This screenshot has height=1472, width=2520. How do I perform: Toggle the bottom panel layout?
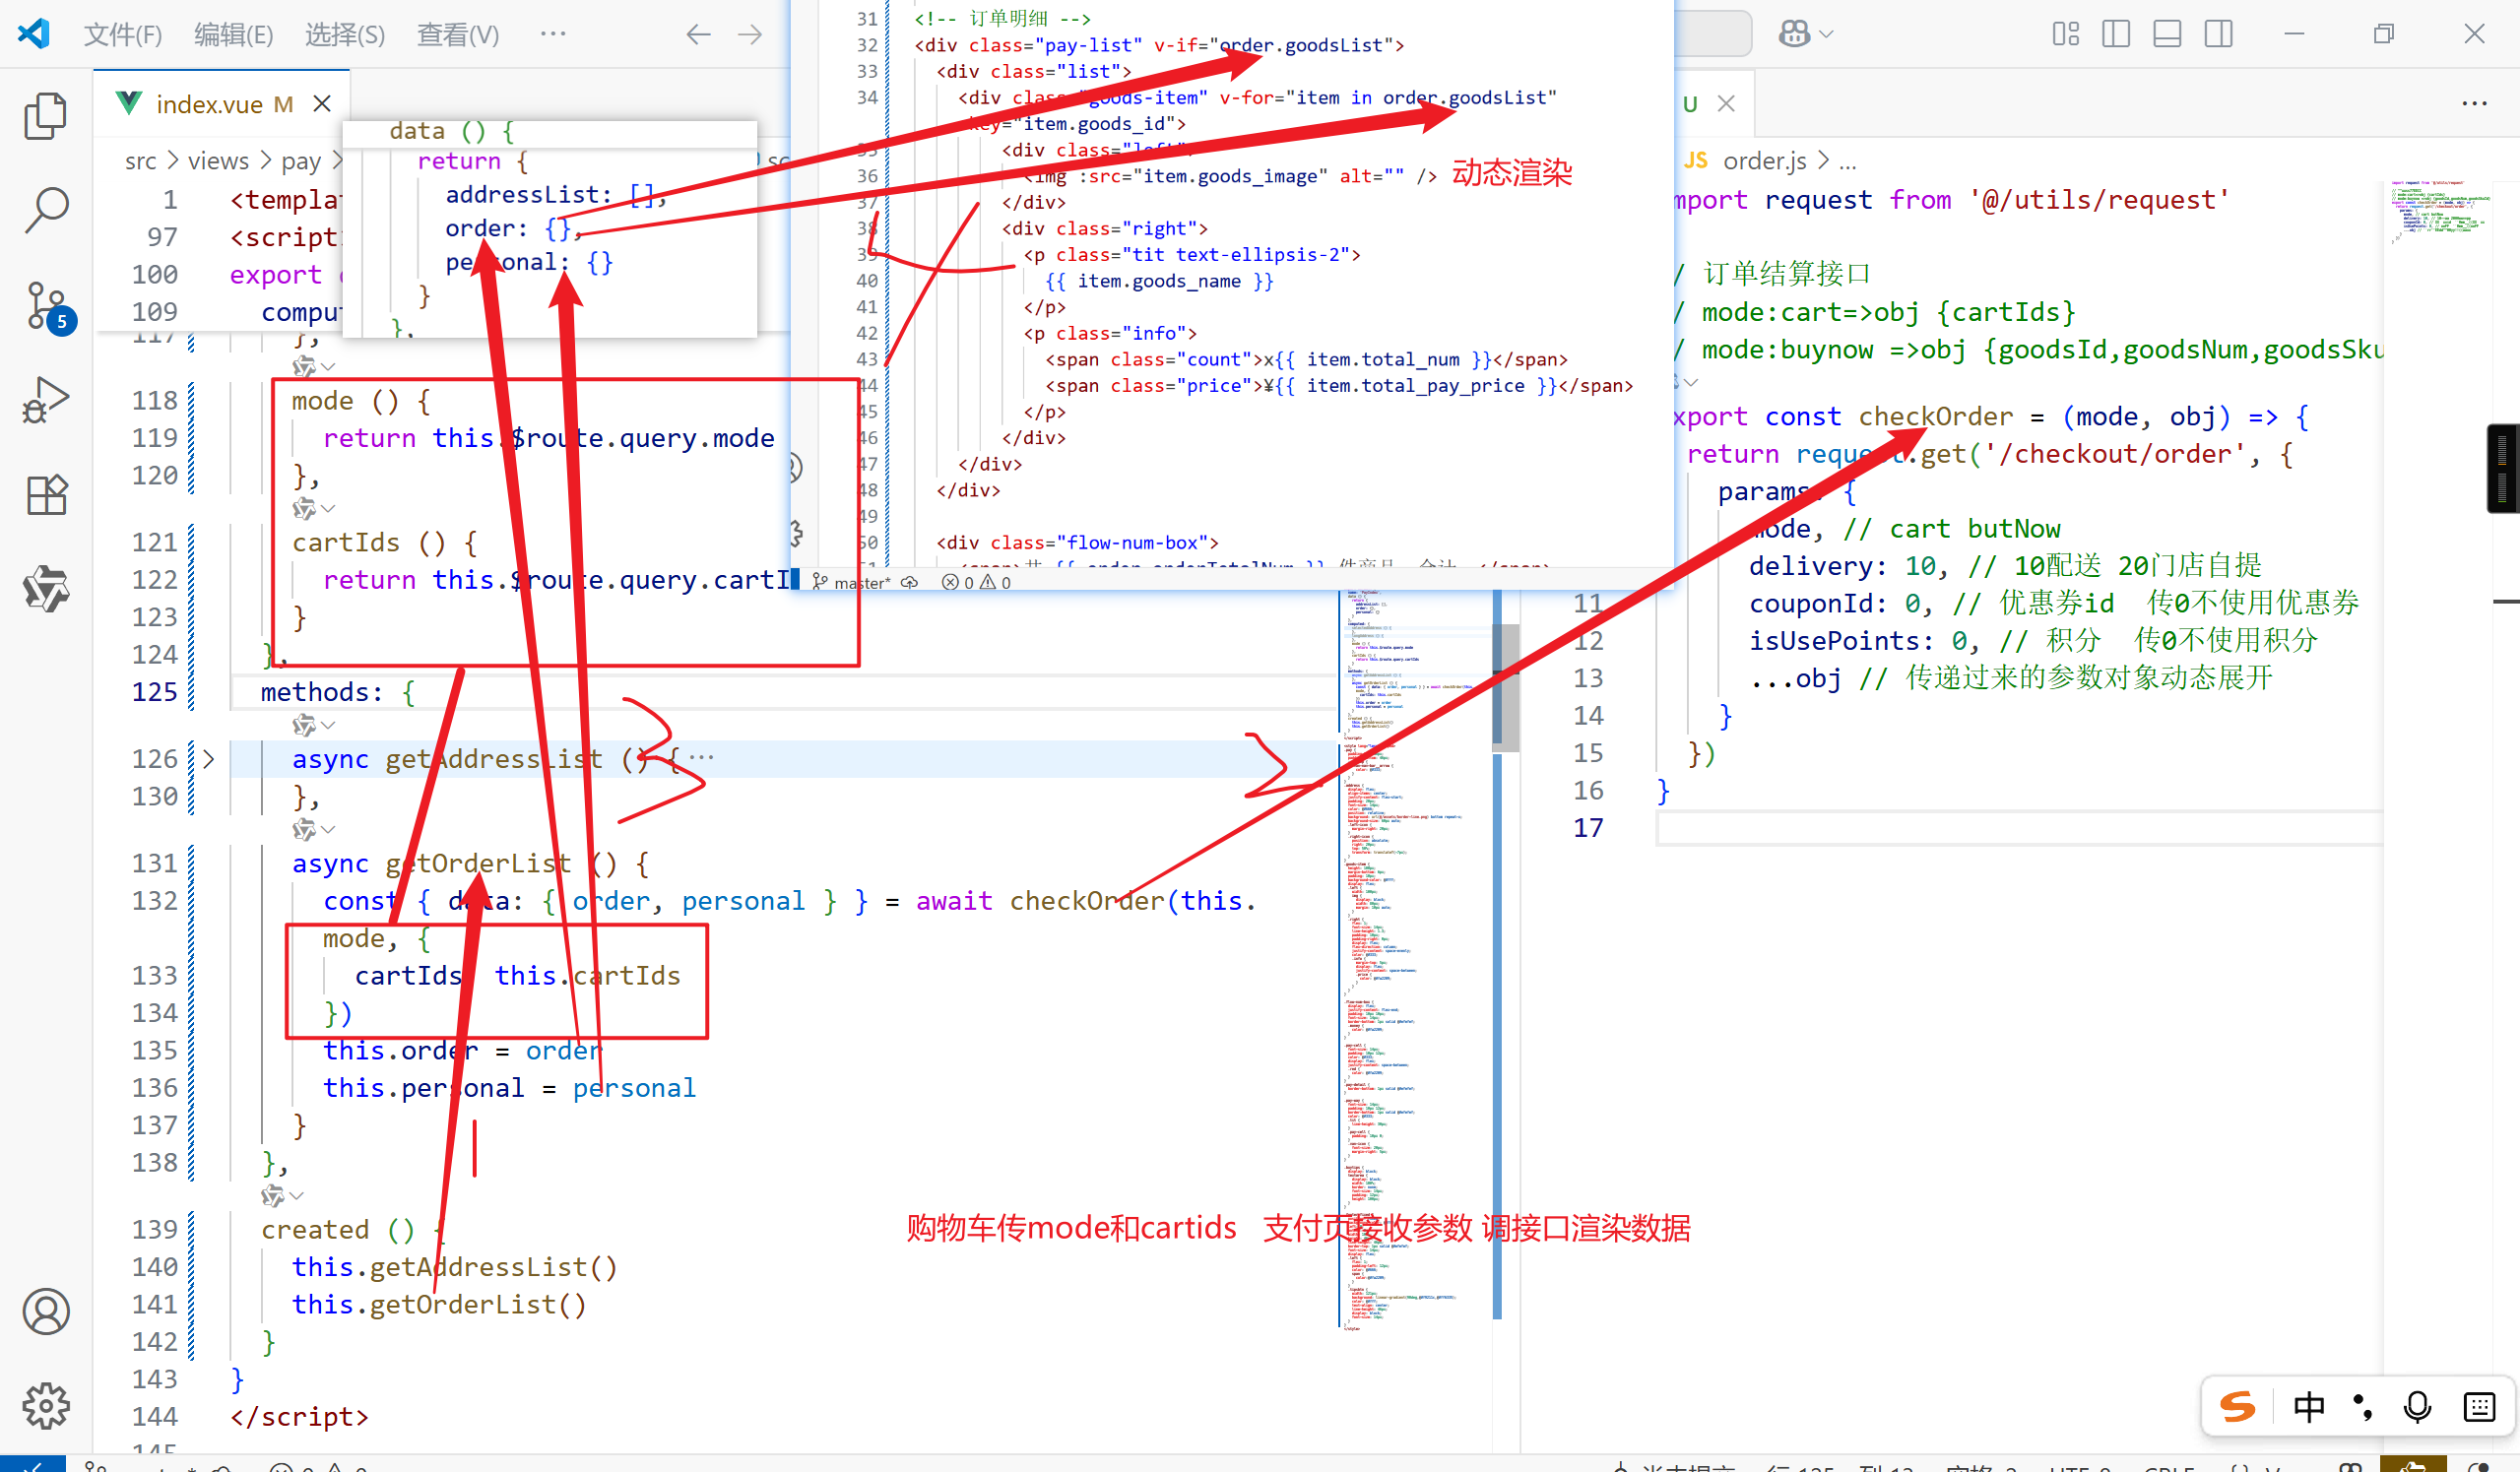(x=2167, y=34)
